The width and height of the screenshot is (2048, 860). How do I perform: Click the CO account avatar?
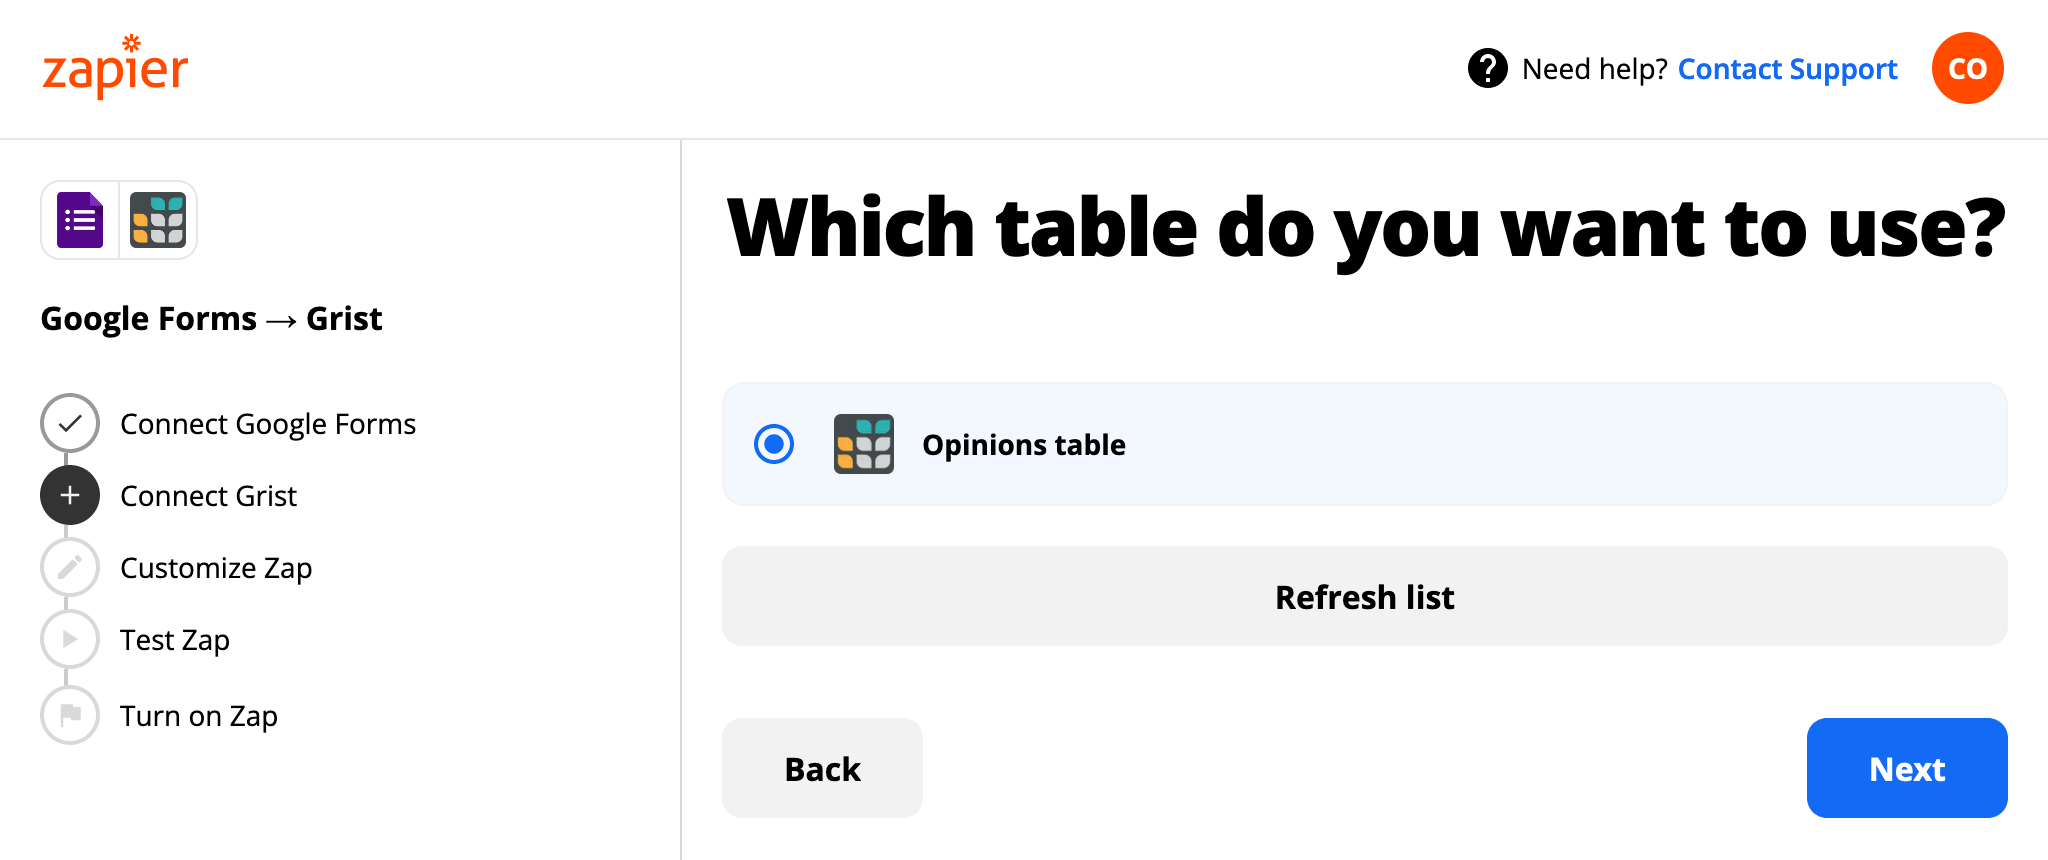(x=1966, y=67)
